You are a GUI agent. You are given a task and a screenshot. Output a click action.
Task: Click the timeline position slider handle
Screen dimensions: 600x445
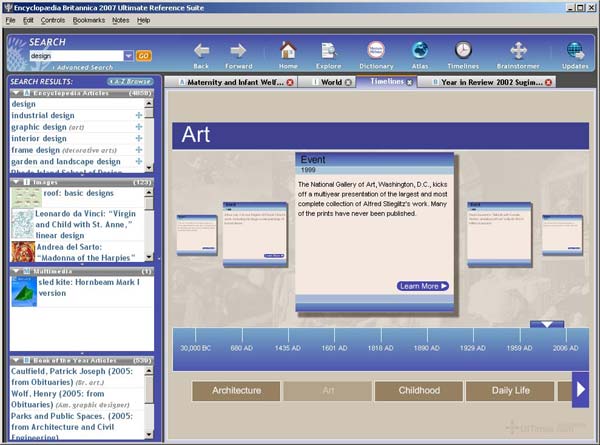click(547, 324)
